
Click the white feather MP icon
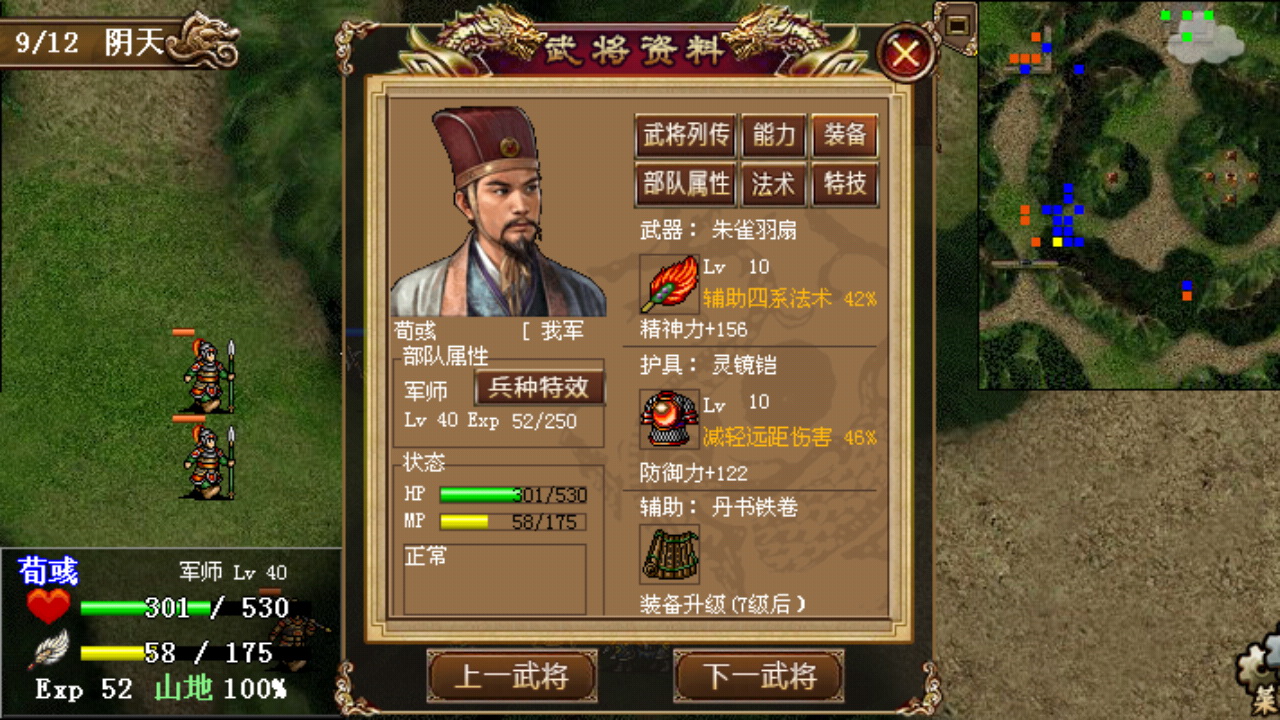click(x=49, y=650)
